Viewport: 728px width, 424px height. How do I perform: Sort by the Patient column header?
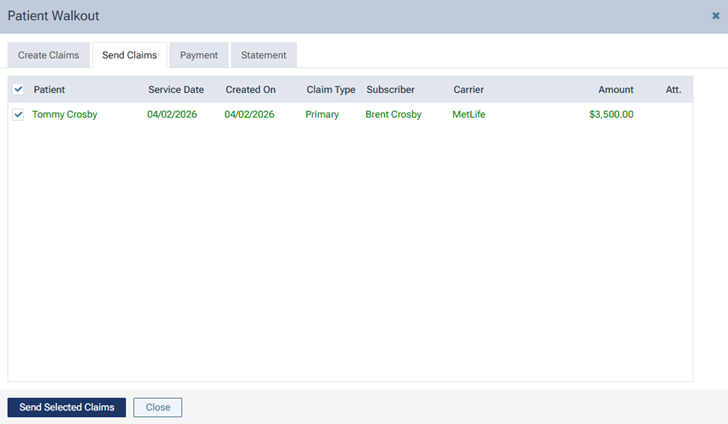(x=49, y=90)
